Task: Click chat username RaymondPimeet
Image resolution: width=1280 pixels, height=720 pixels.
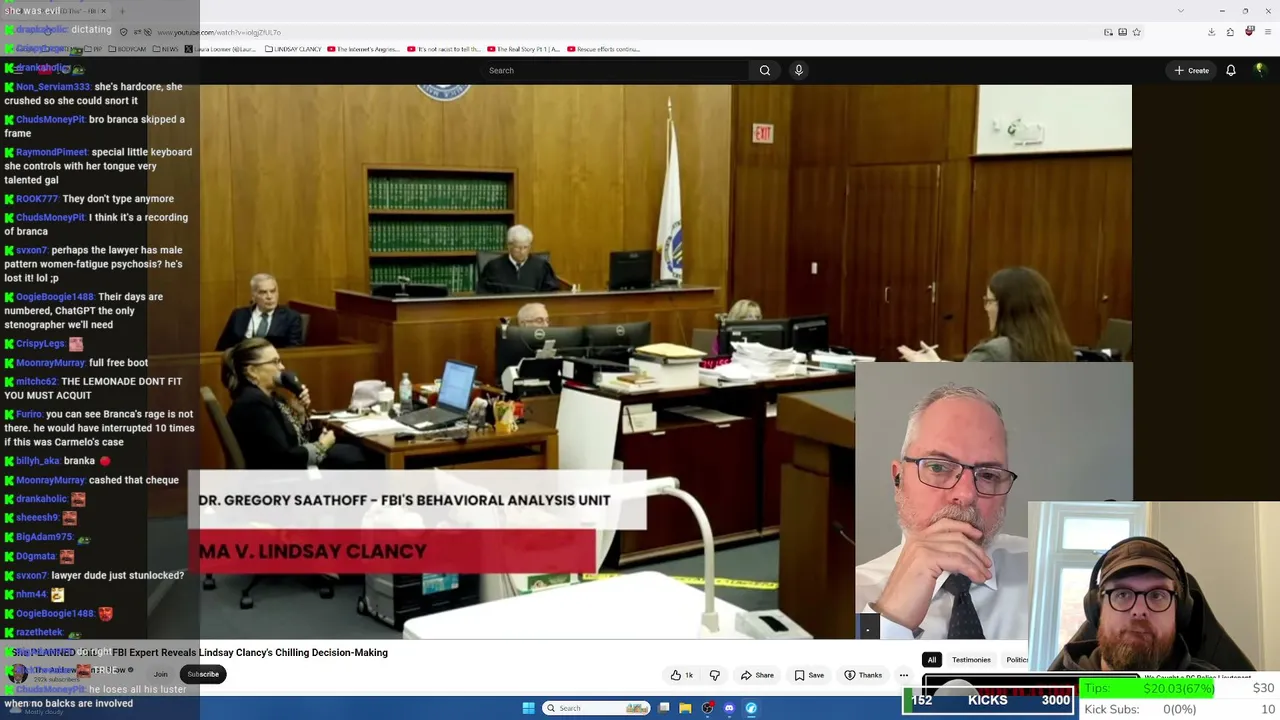Action: pos(52,152)
